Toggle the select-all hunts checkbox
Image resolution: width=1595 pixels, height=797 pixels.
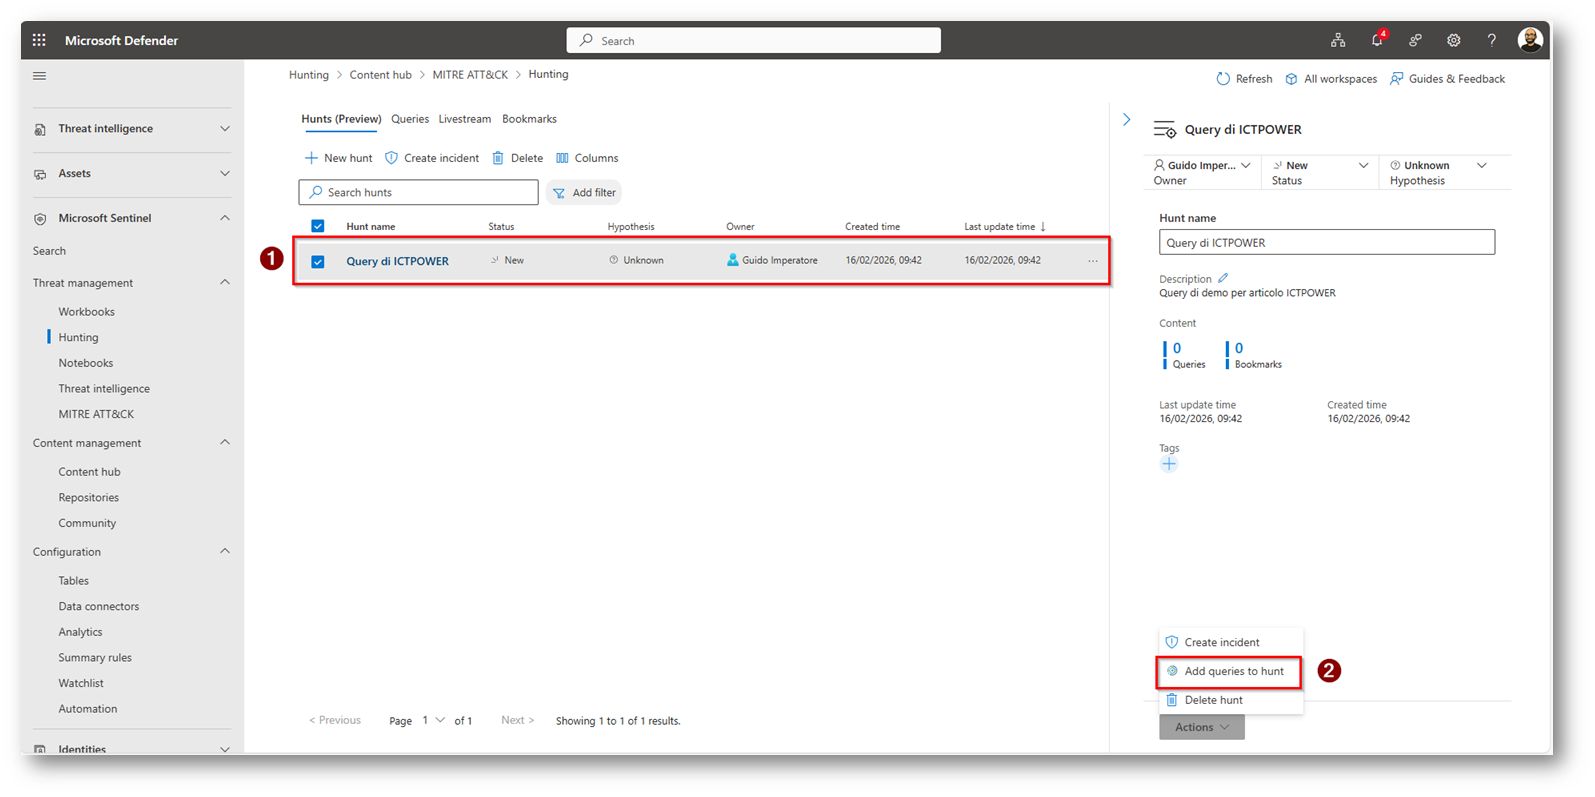point(318,226)
